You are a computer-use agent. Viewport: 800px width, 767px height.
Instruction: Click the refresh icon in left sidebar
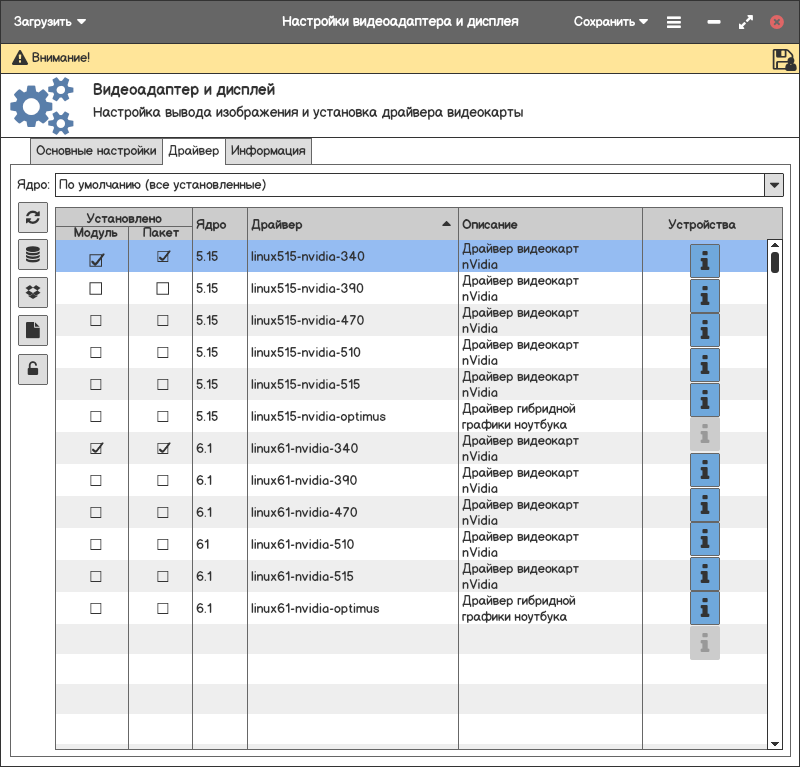tap(33, 217)
